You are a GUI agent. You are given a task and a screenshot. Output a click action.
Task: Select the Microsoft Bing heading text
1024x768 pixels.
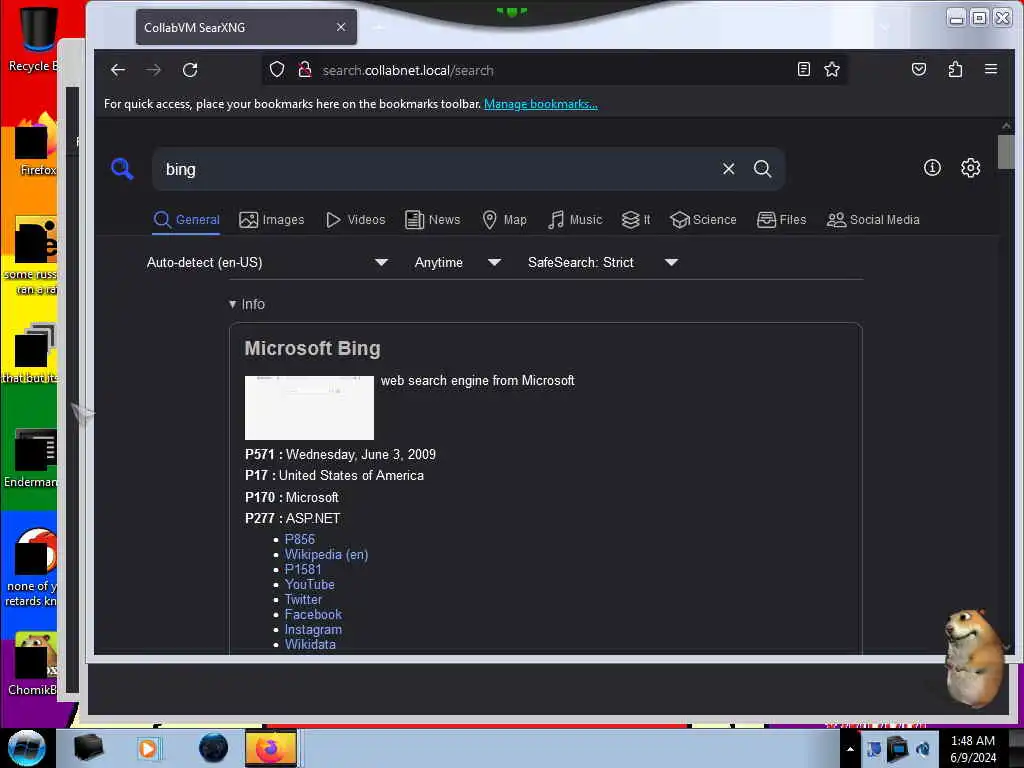[x=312, y=348]
